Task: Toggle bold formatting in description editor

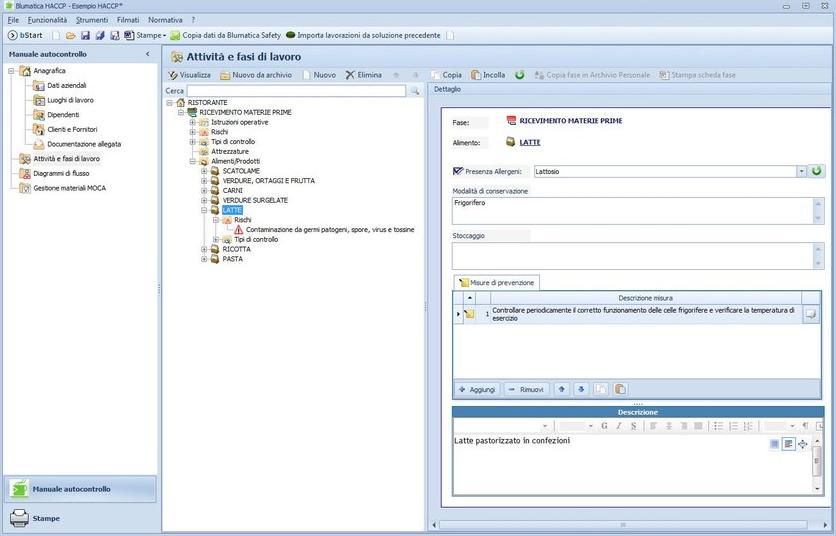Action: coord(603,426)
